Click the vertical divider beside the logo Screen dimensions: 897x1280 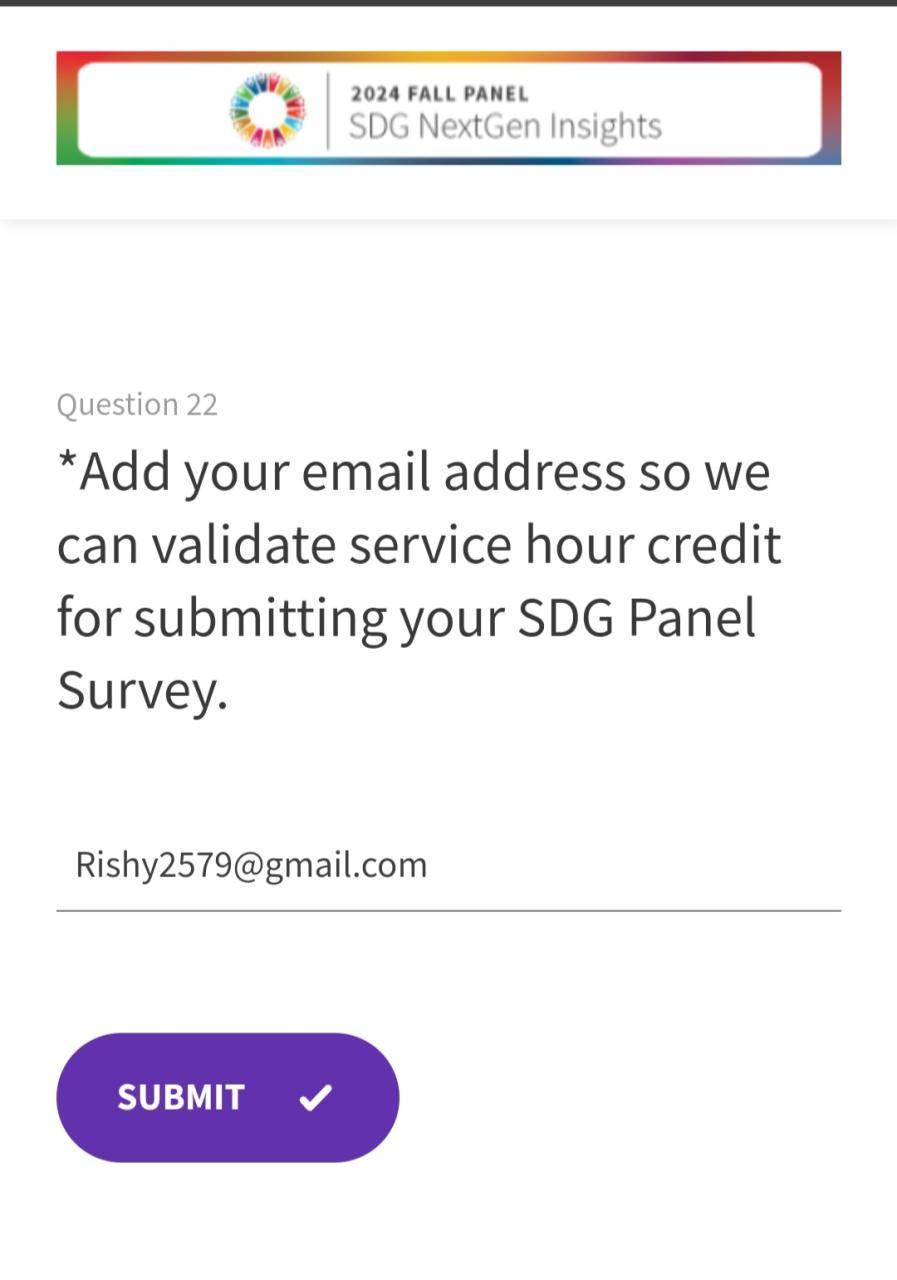[328, 110]
